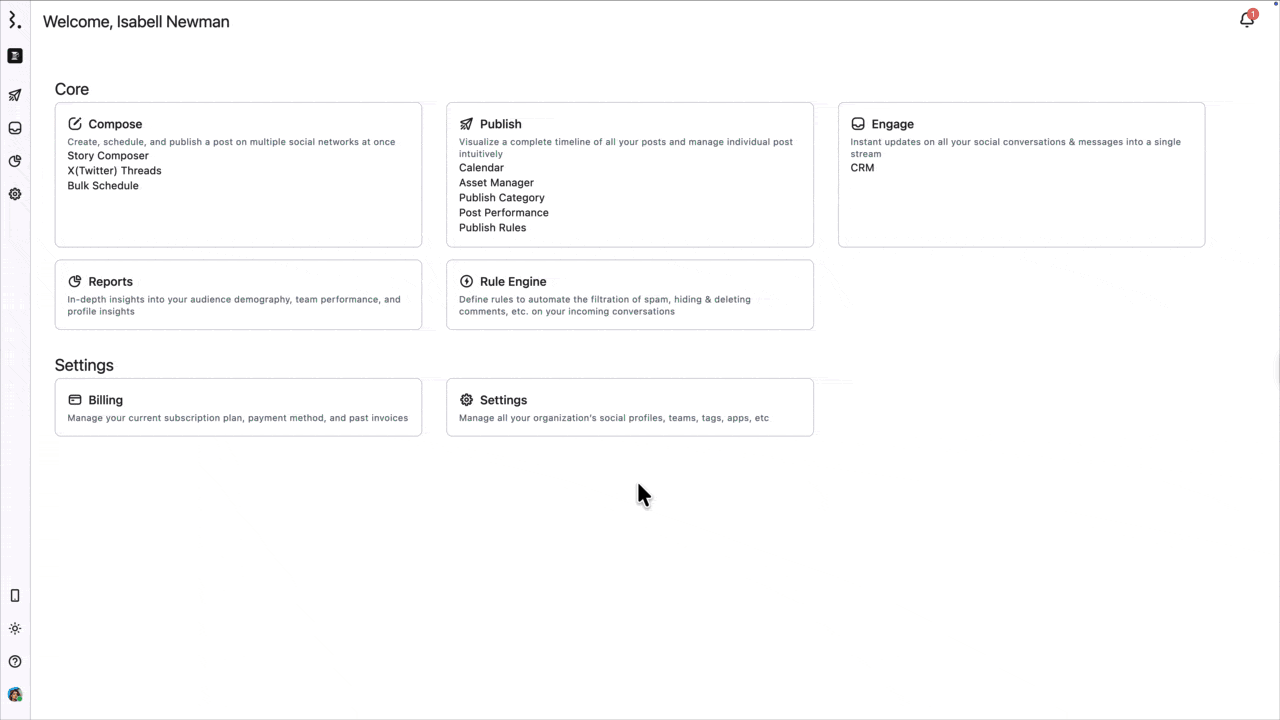This screenshot has height=720, width=1280.
Task: Open the Publish Calendar link
Action: (481, 168)
